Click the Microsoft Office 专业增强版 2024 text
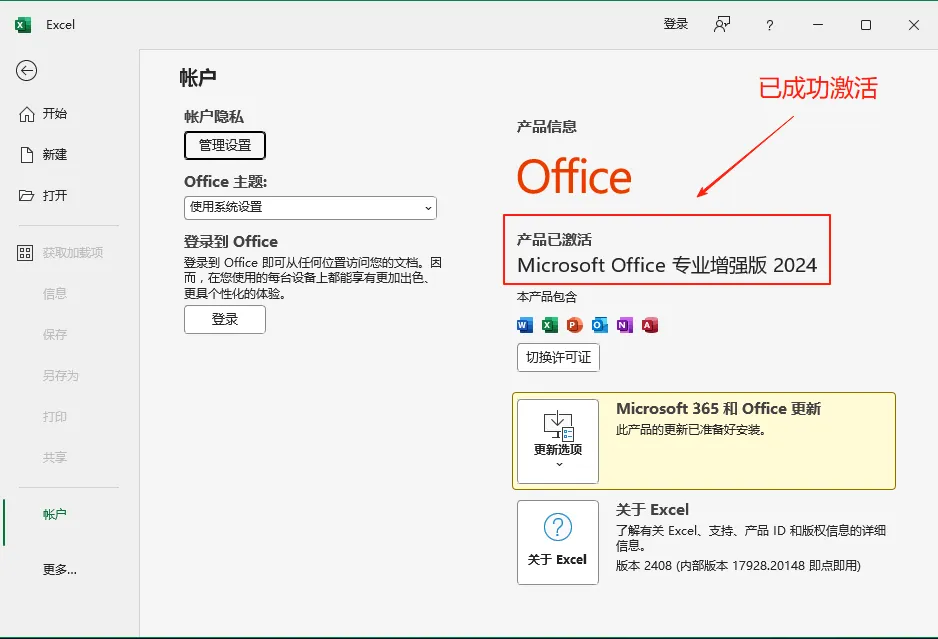The width and height of the screenshot is (938, 639). (x=667, y=265)
